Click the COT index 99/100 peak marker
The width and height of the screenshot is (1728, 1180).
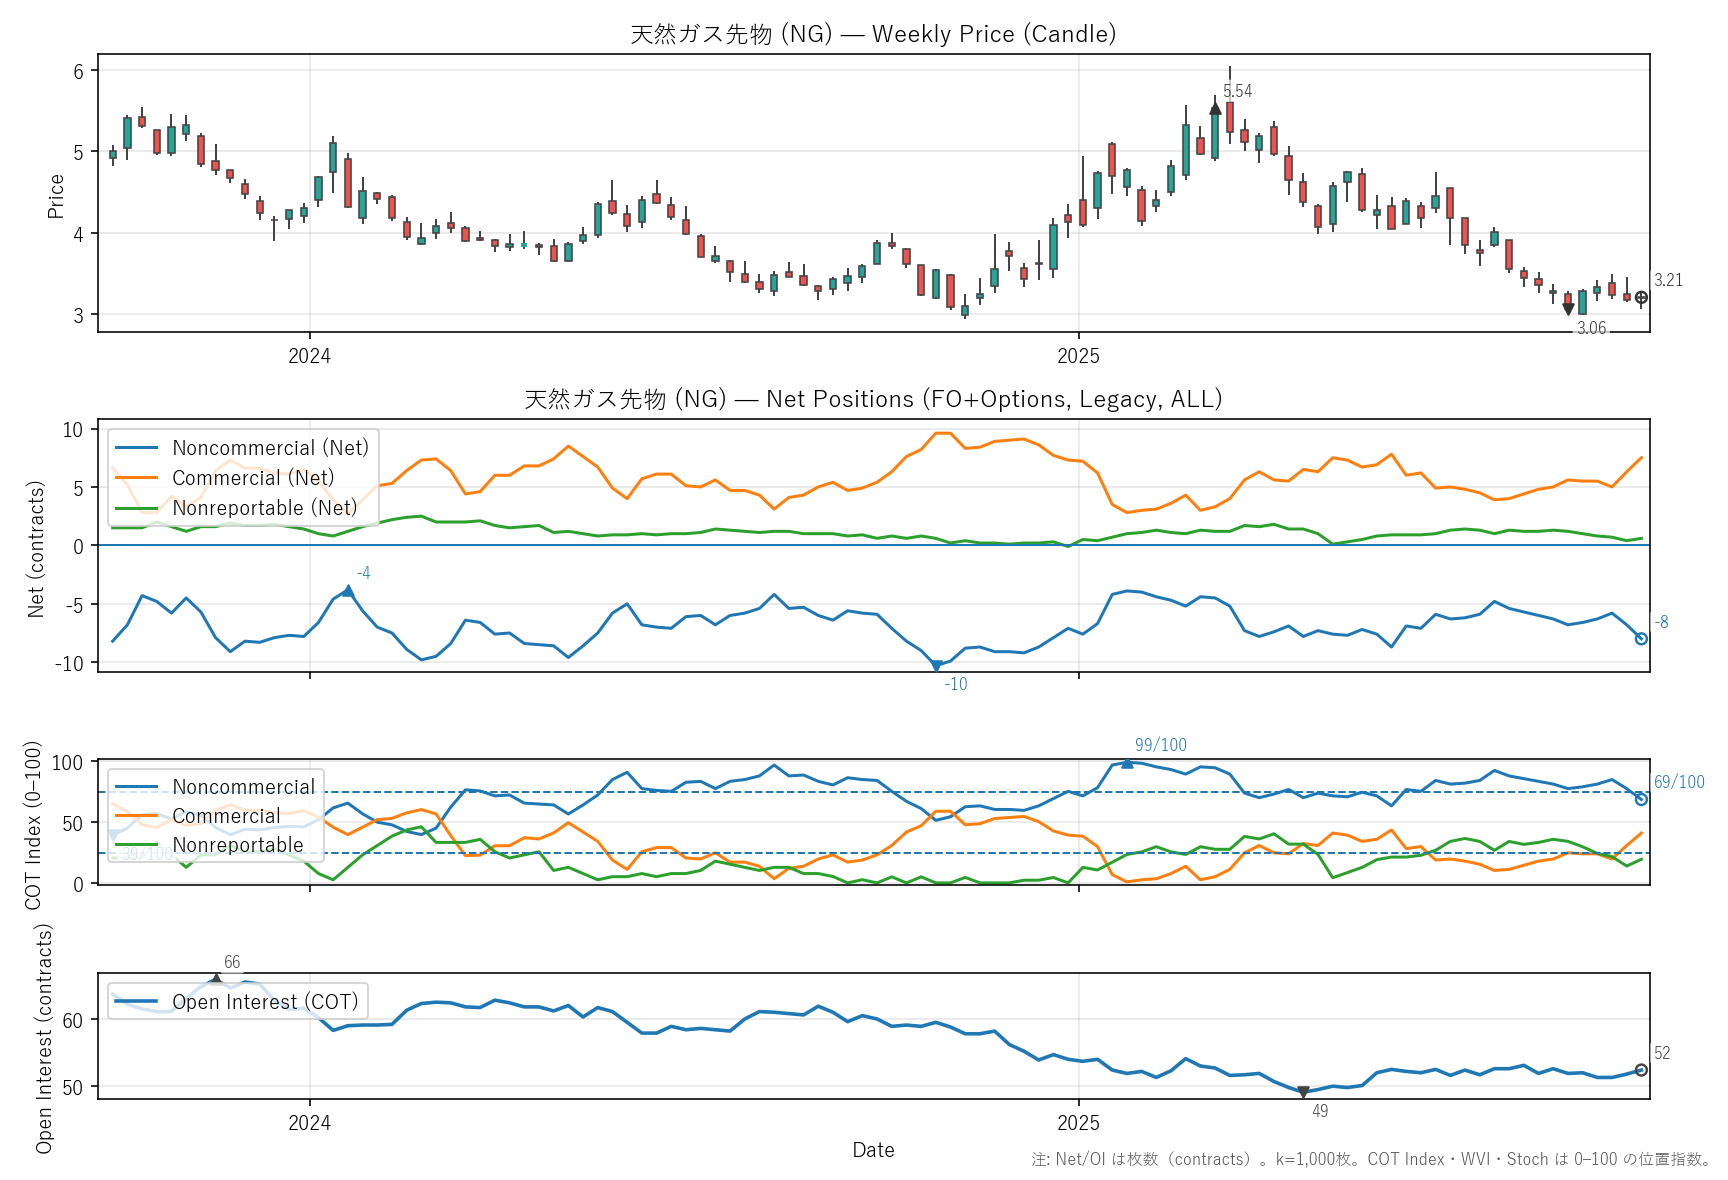point(1127,763)
